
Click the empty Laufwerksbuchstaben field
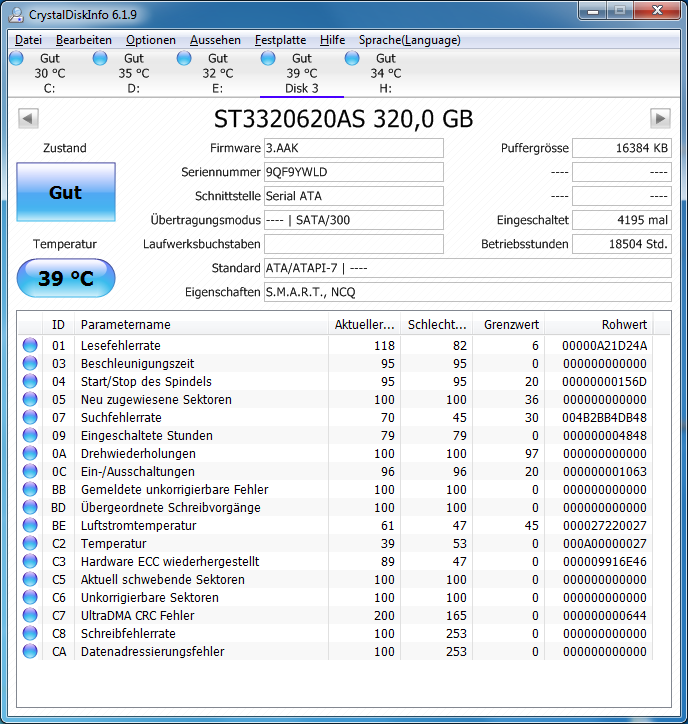[x=354, y=244]
